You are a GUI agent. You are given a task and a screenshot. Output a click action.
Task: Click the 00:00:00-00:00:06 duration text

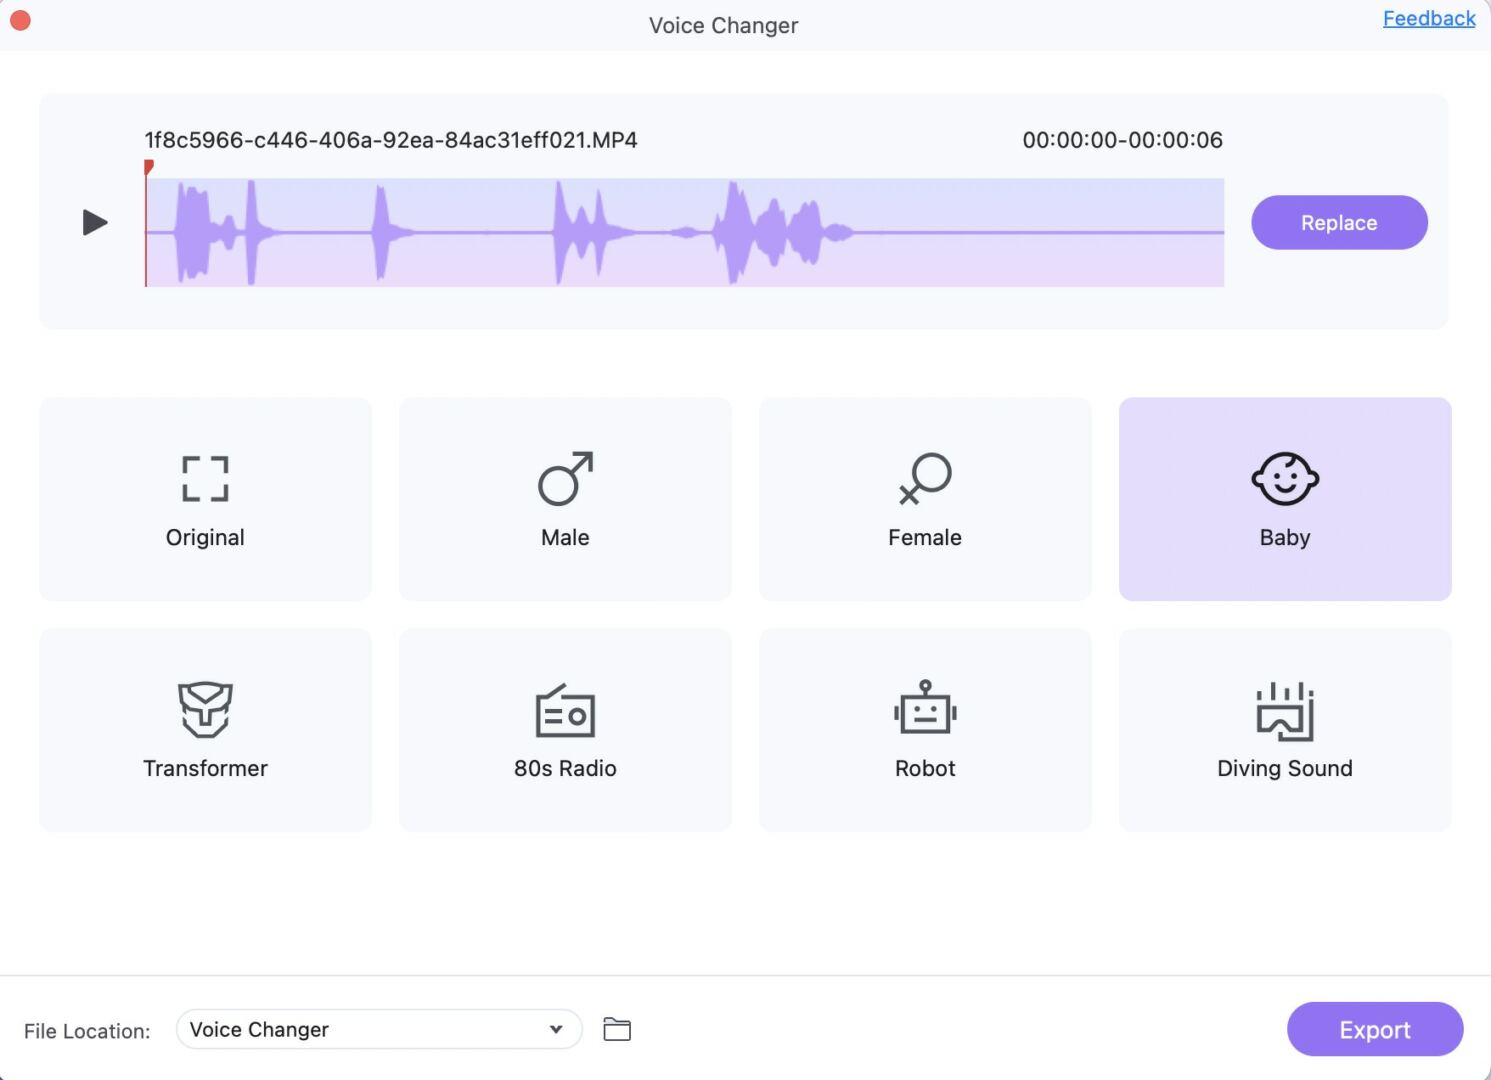point(1122,140)
